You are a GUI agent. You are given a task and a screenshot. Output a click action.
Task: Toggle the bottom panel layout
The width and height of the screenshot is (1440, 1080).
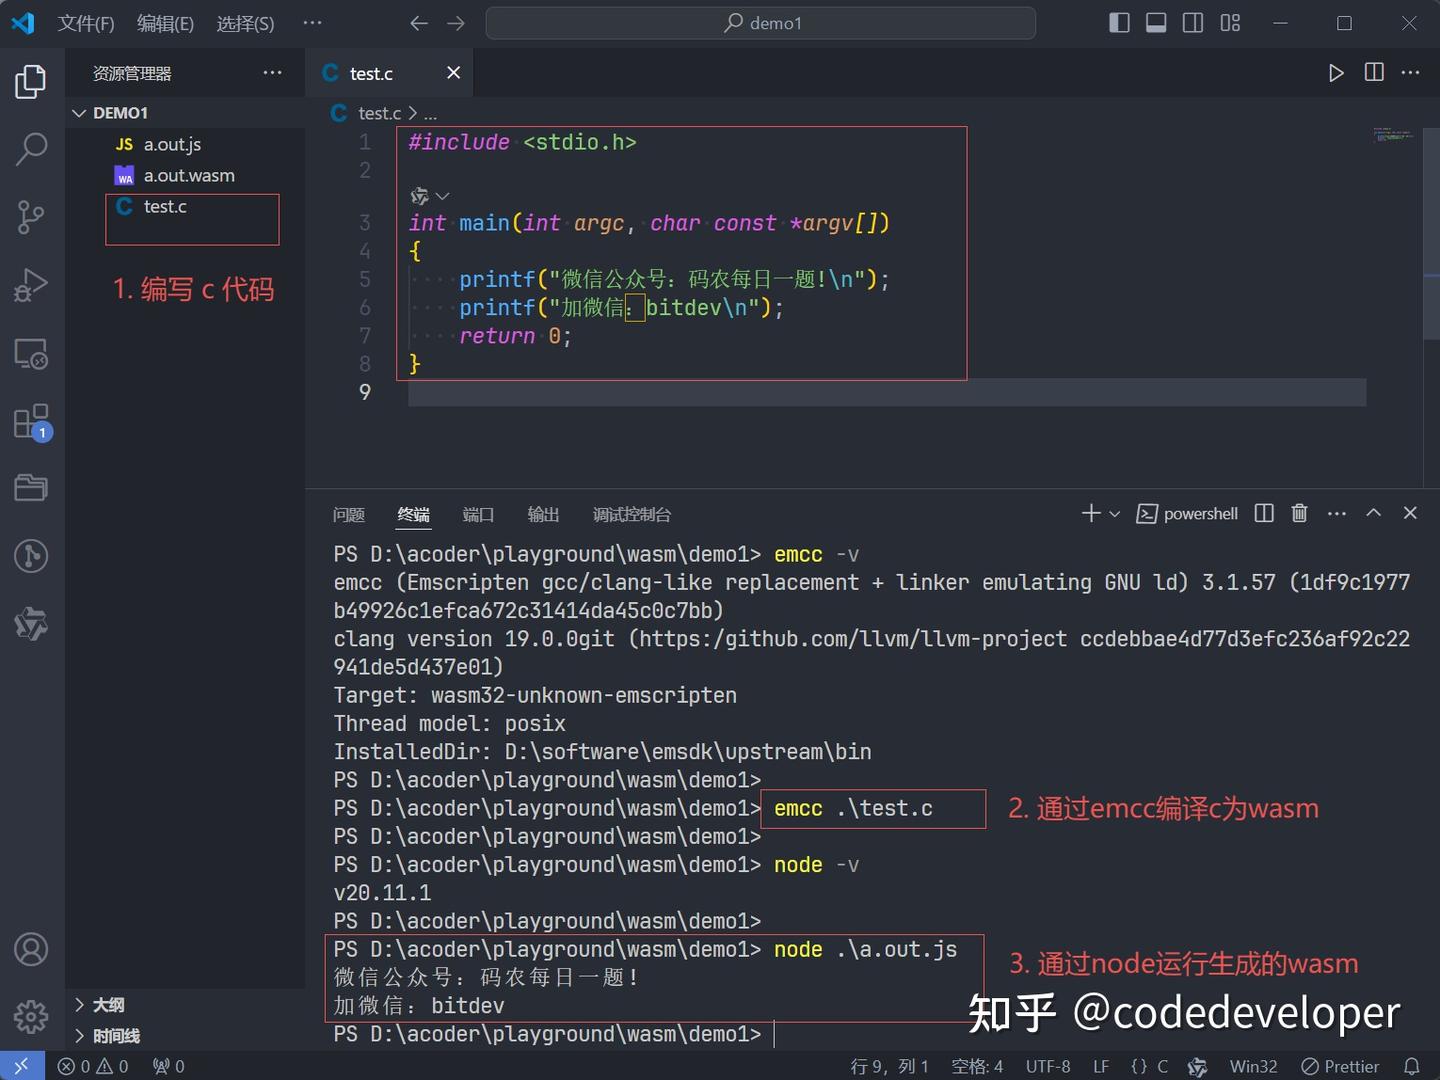pyautogui.click(x=1156, y=23)
